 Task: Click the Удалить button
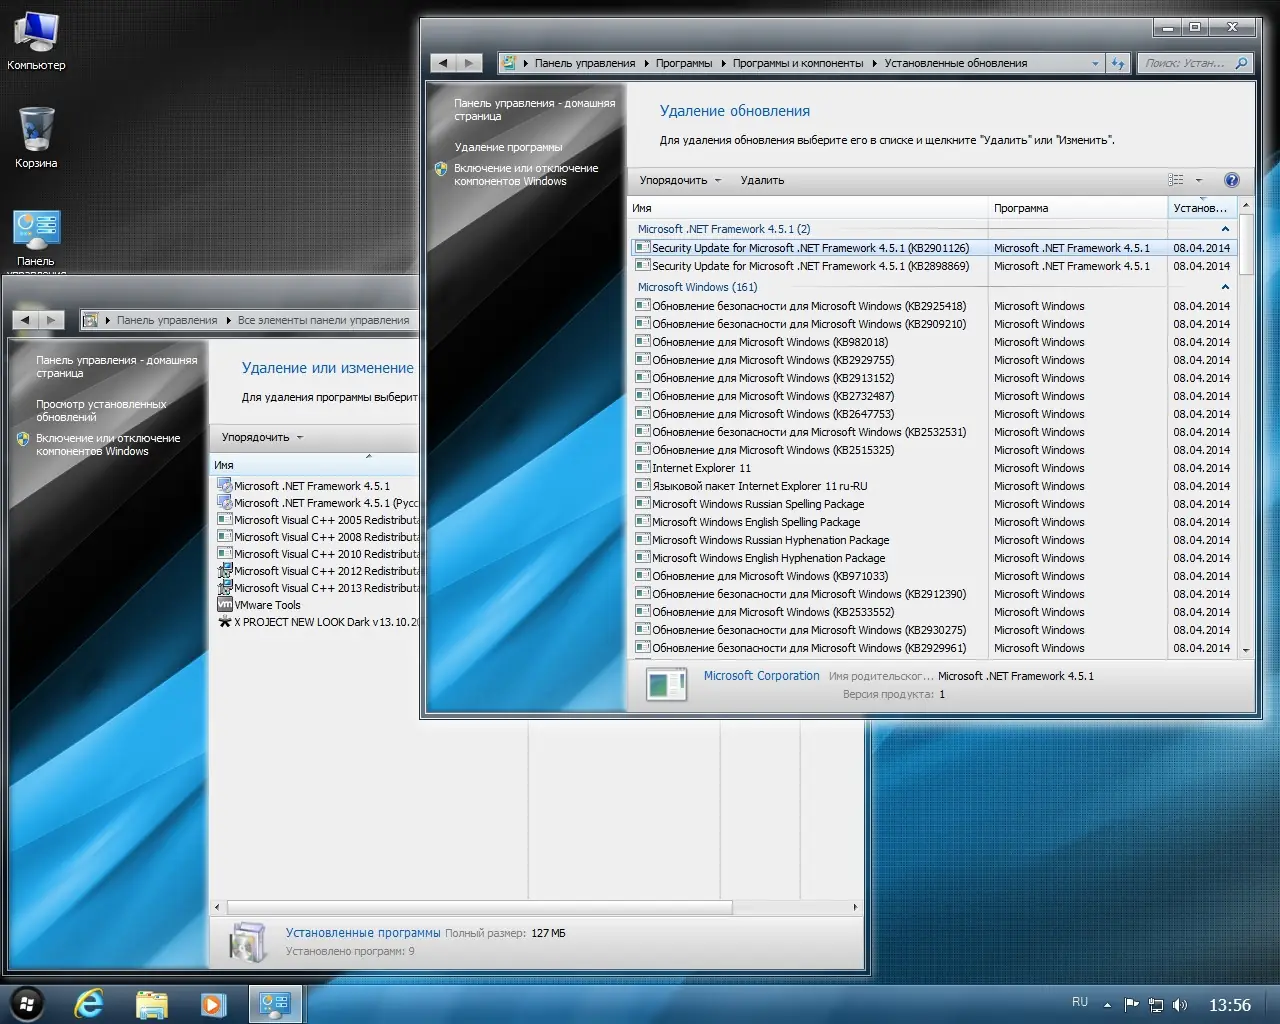(x=763, y=180)
